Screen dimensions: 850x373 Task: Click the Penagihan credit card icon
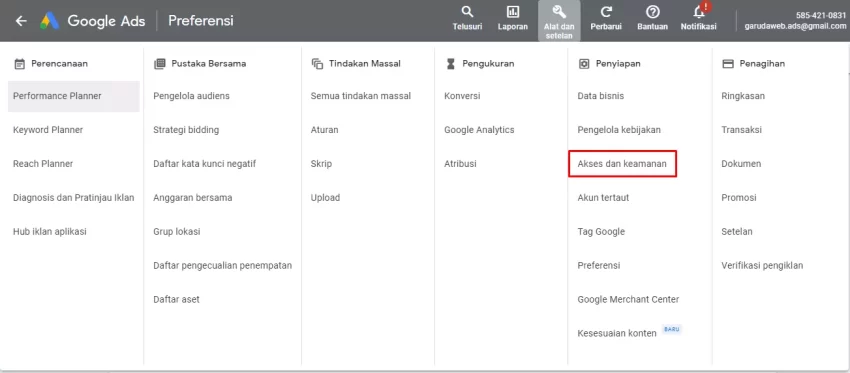[x=728, y=64]
